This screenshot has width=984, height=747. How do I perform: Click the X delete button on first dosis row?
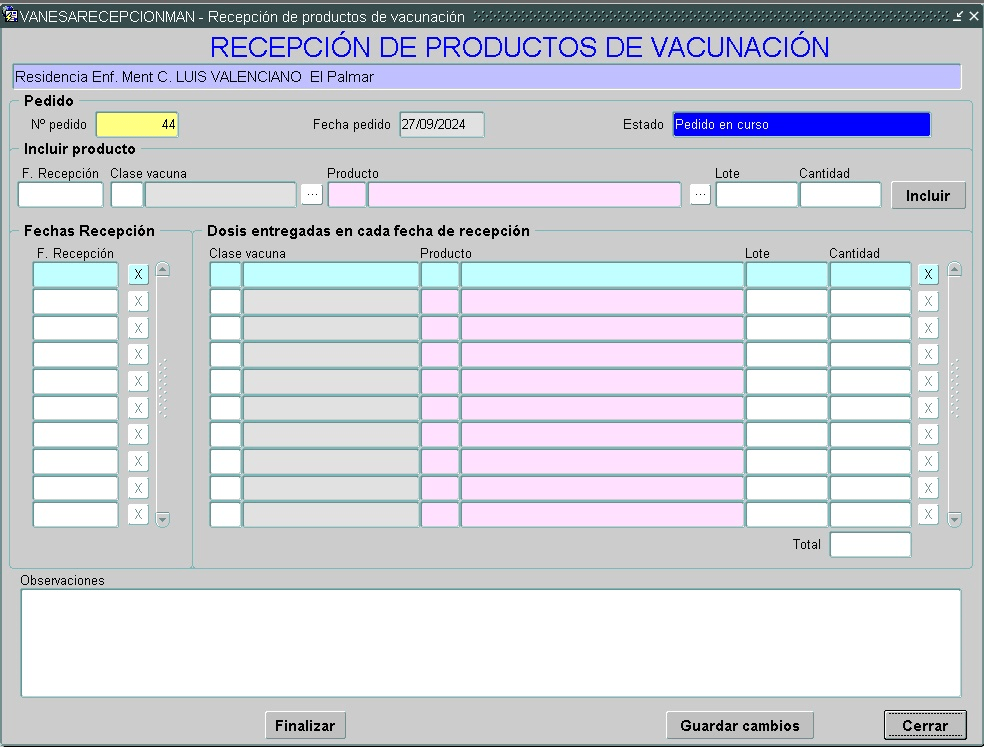[x=928, y=274]
